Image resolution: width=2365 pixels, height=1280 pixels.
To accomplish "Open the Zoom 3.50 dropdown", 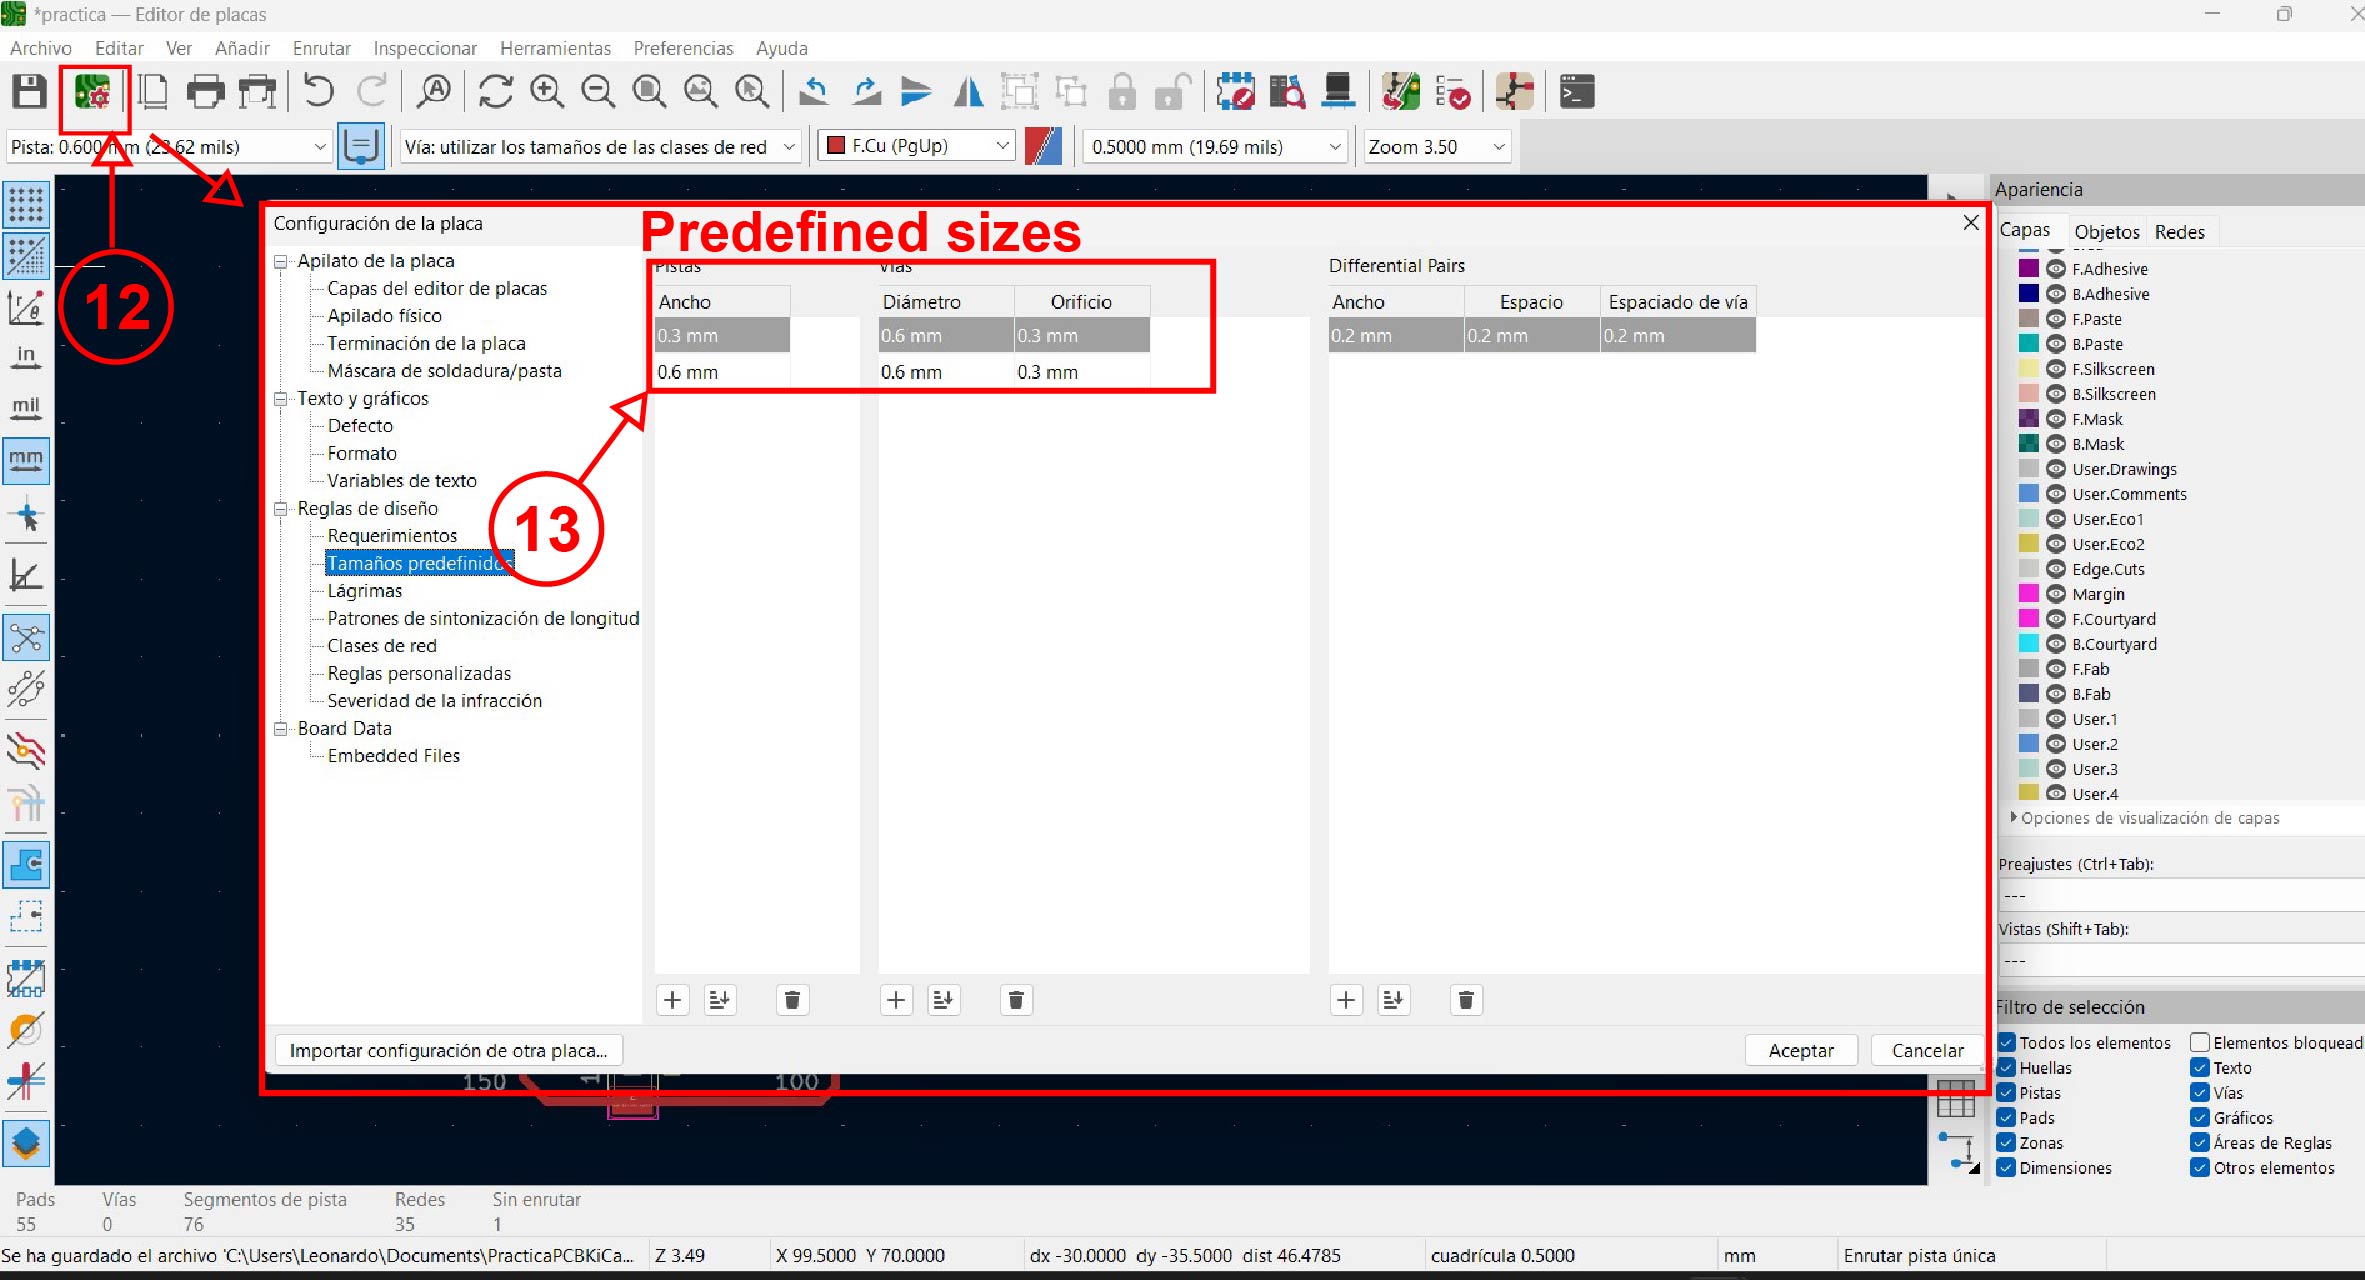I will (1436, 147).
